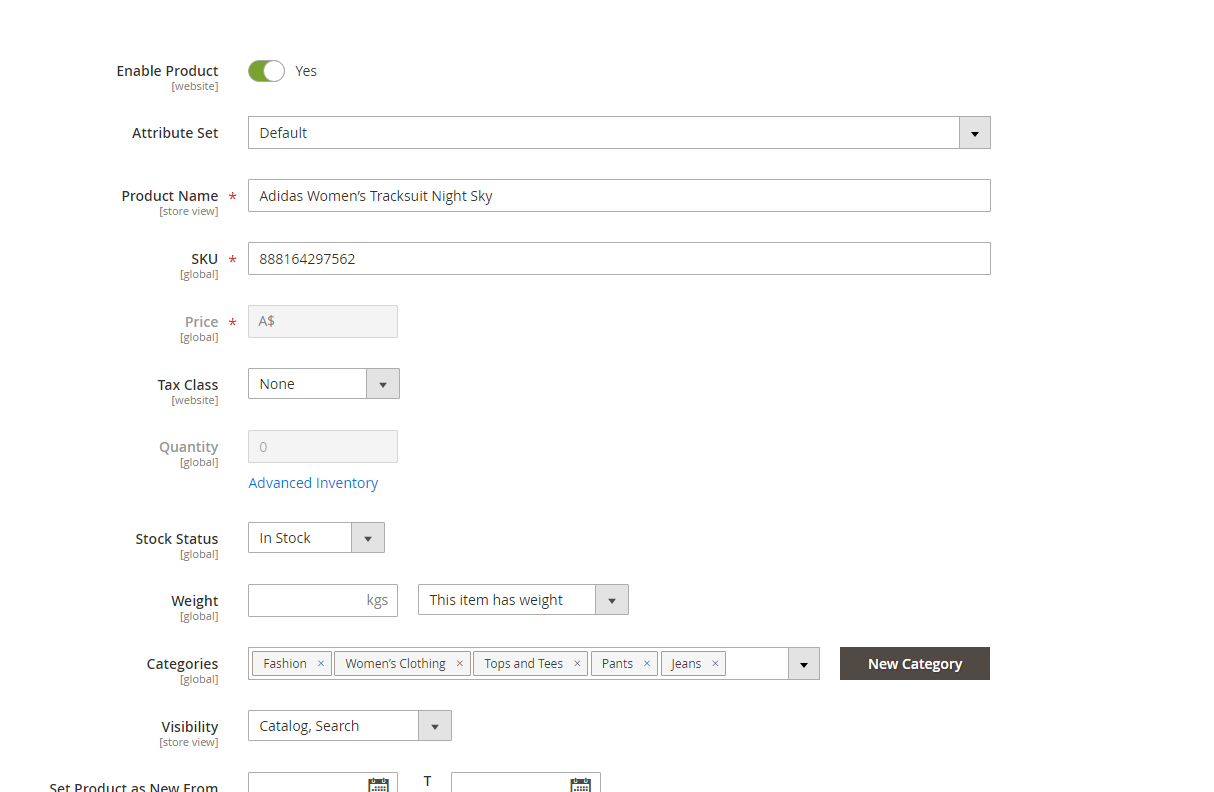
Task: Open the Tax Class dropdown
Action: (x=383, y=383)
